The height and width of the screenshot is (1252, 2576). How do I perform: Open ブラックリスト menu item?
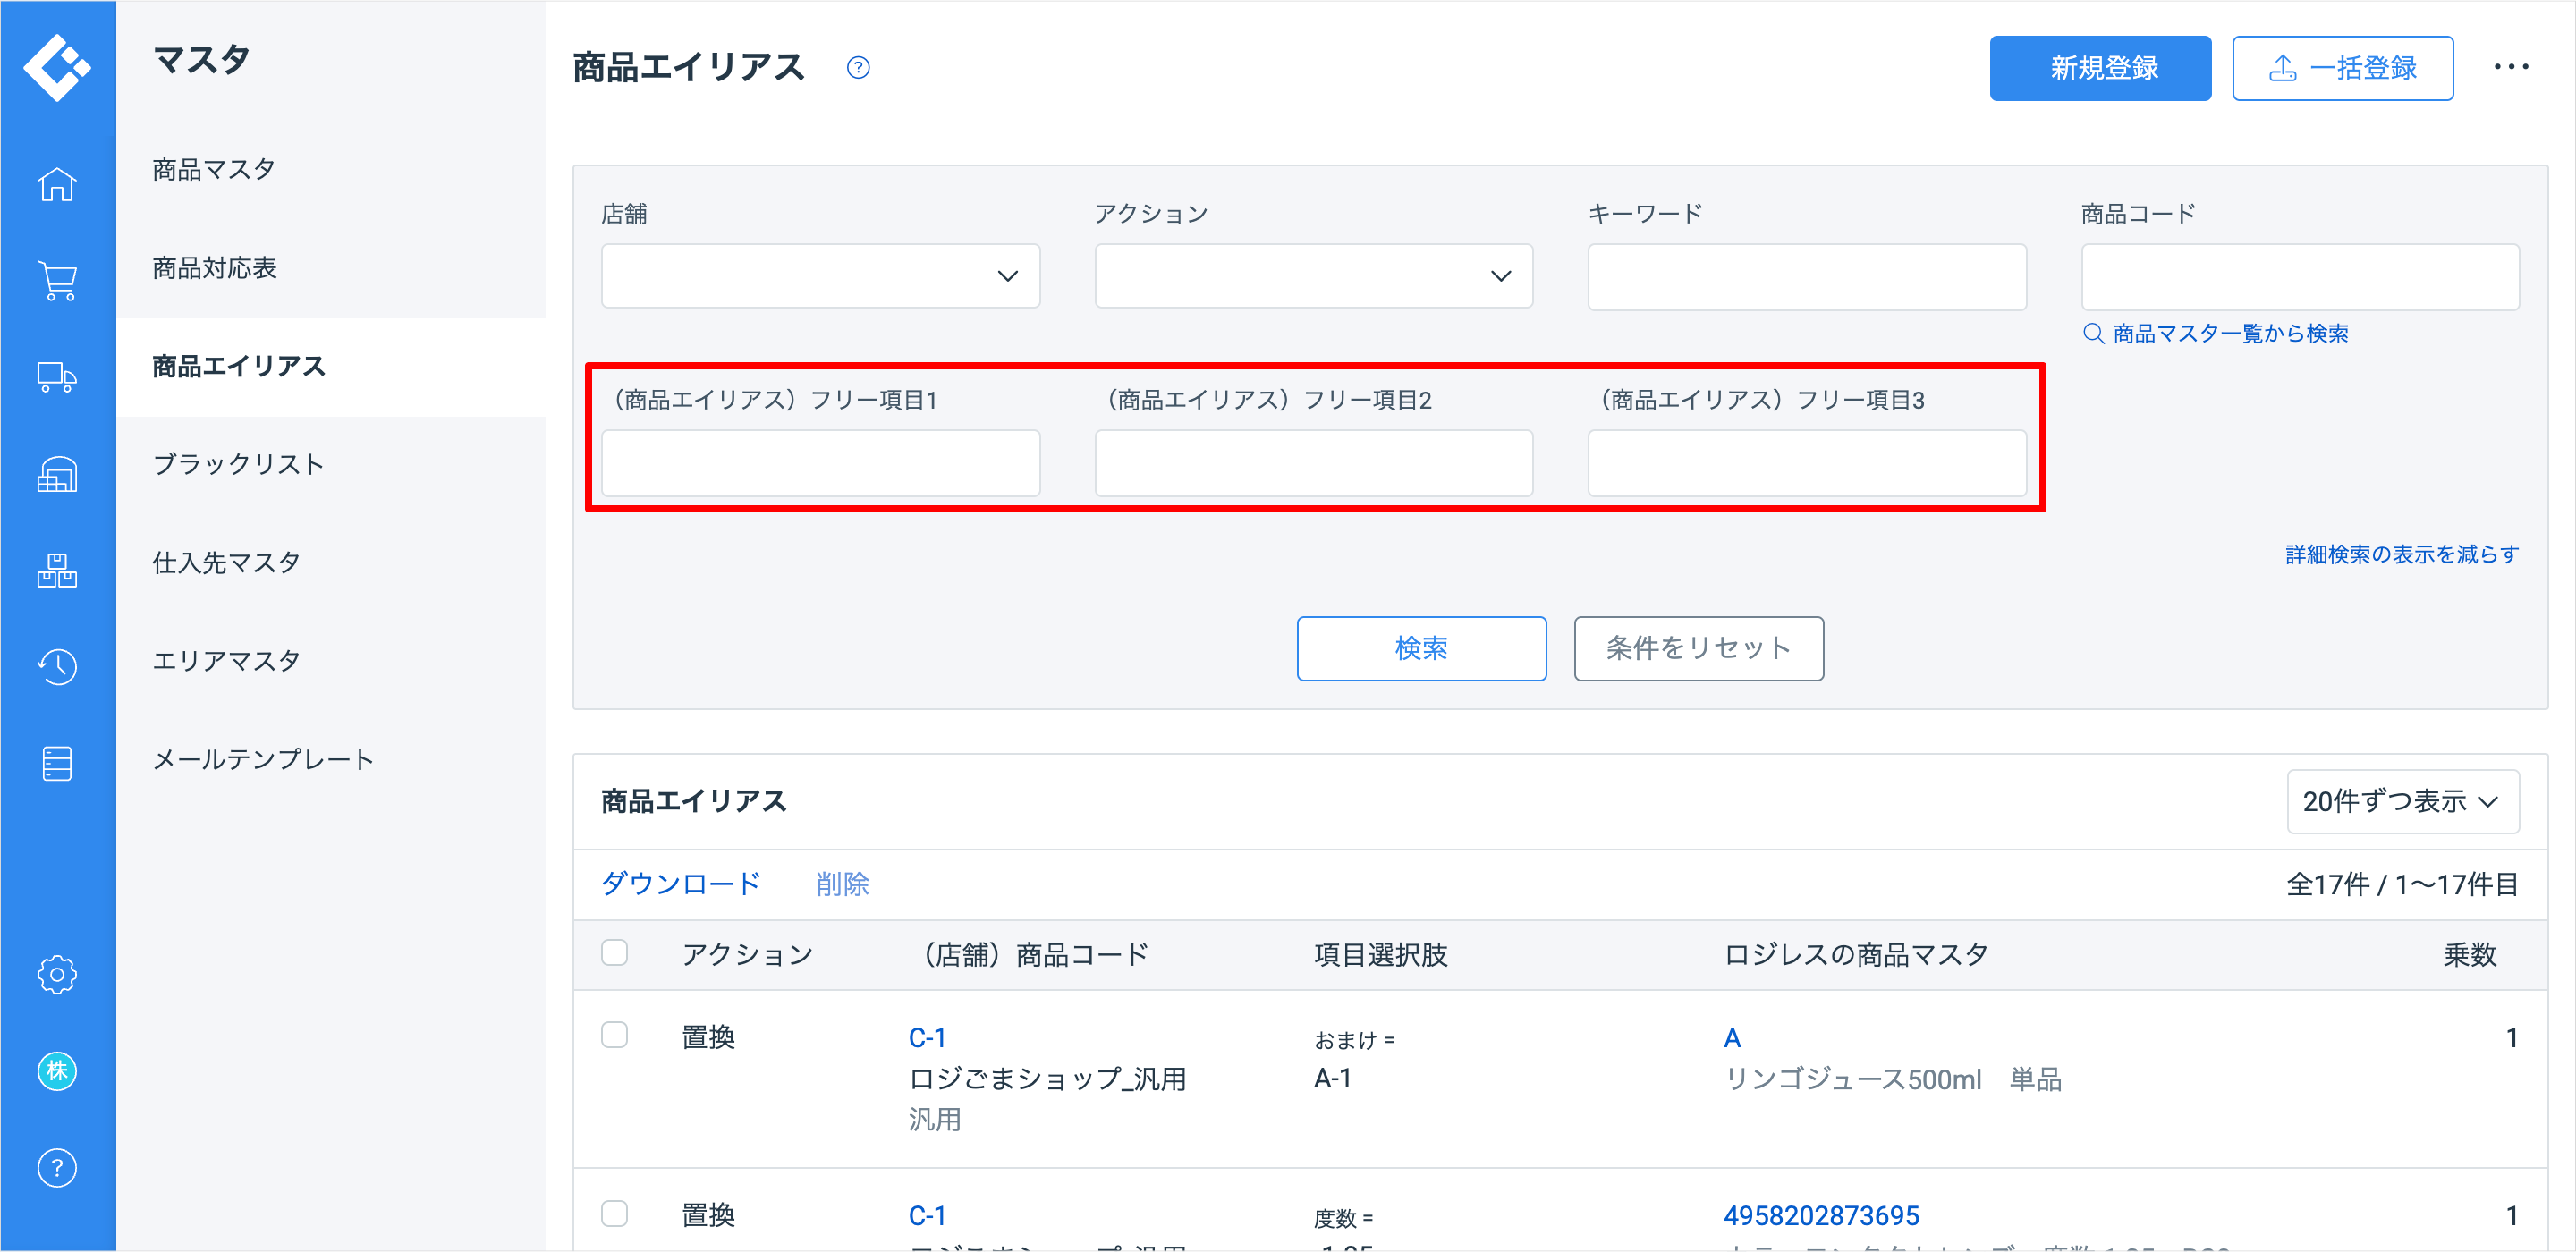238,464
